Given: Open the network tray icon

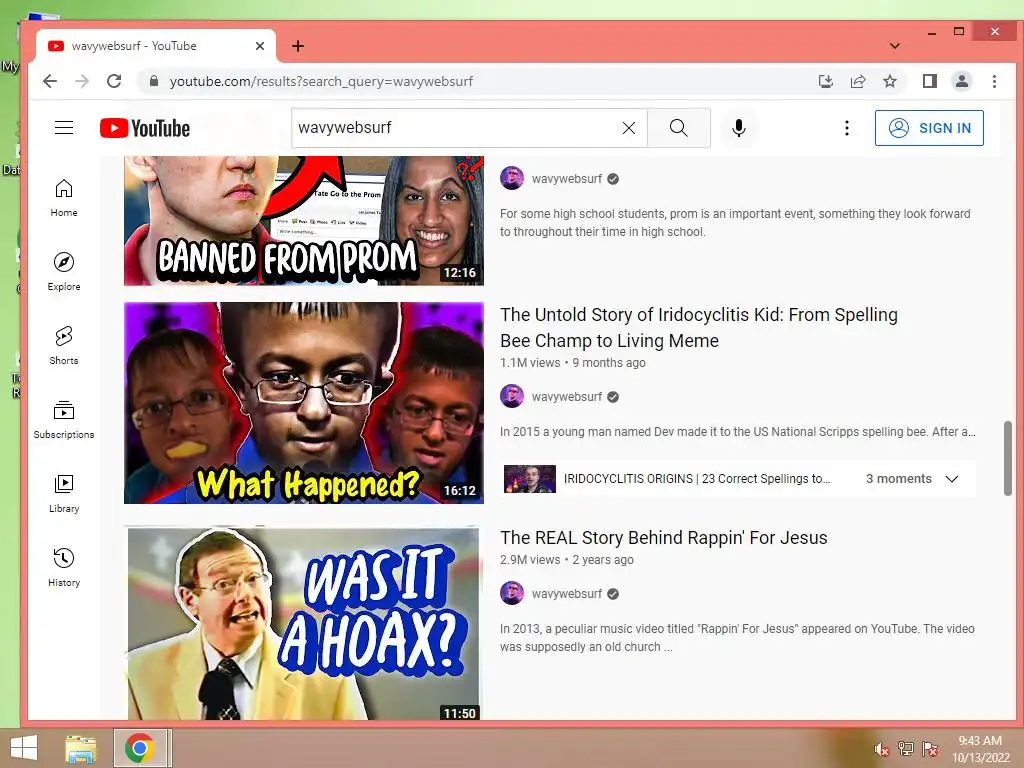Looking at the screenshot, I should click(x=906, y=749).
